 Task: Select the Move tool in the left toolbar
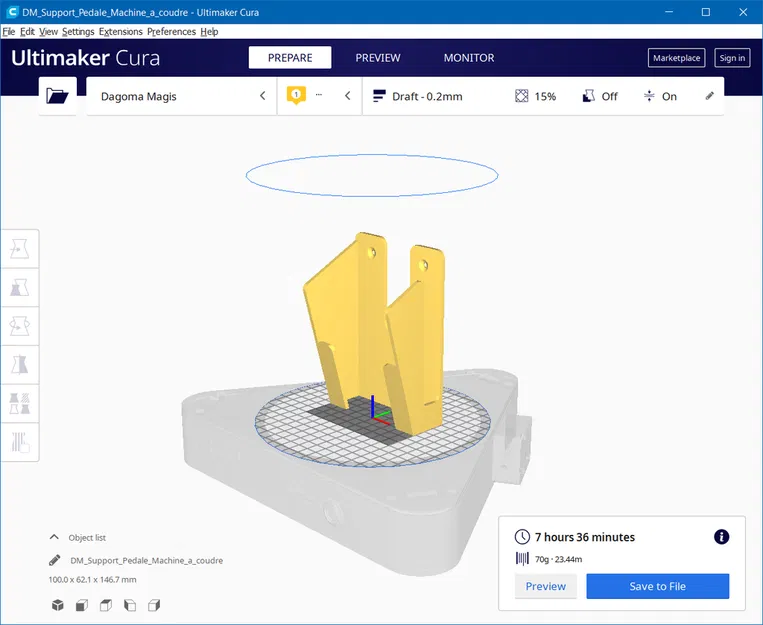(x=20, y=249)
